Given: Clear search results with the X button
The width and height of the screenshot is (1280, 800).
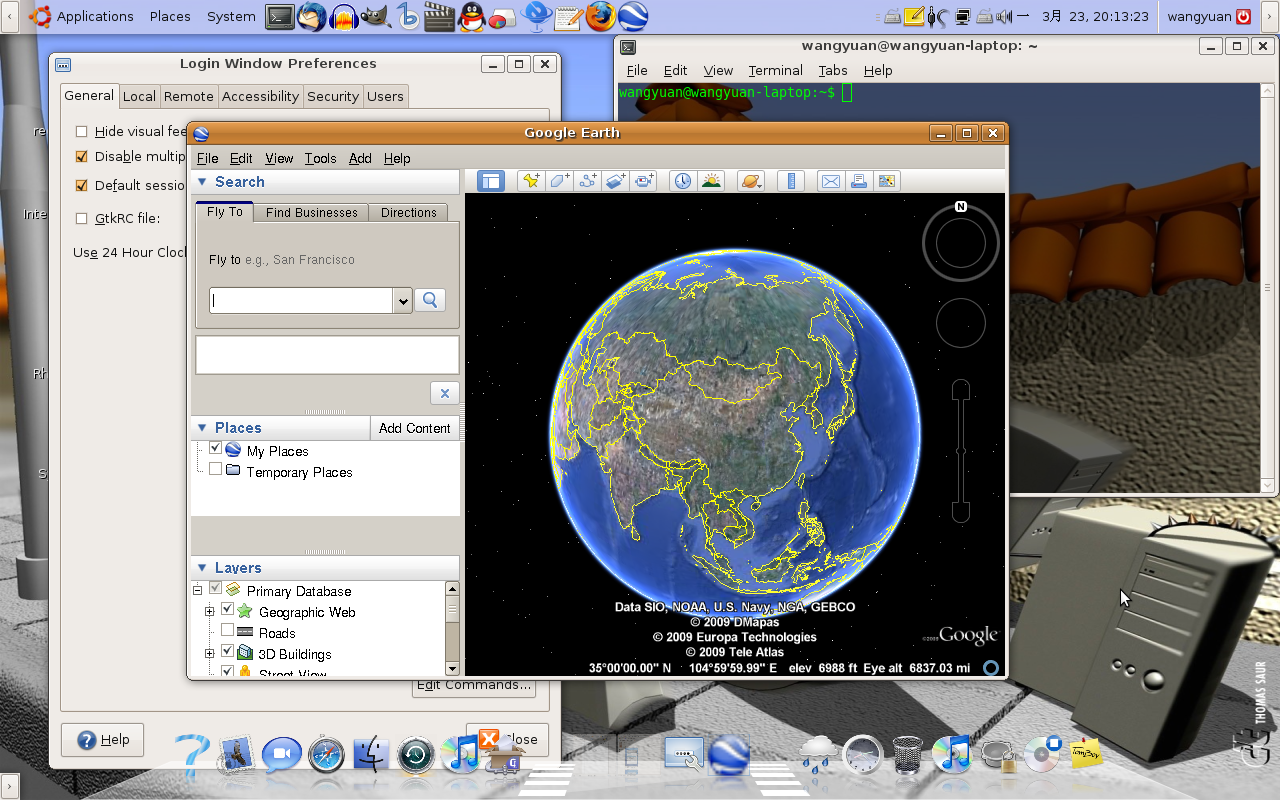Looking at the screenshot, I should click(445, 393).
